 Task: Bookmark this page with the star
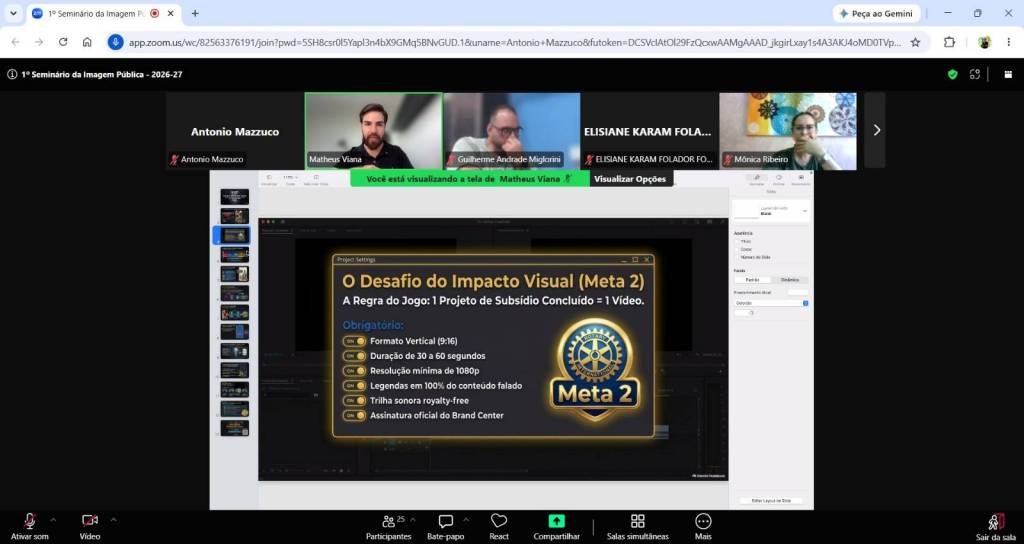915,42
